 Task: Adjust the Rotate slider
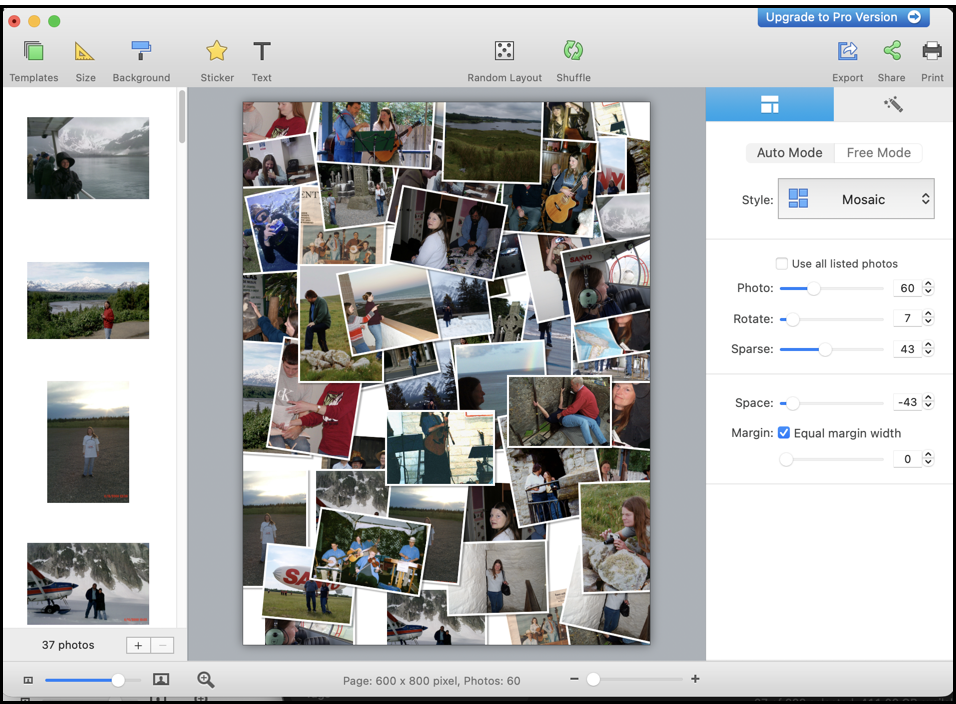point(792,319)
